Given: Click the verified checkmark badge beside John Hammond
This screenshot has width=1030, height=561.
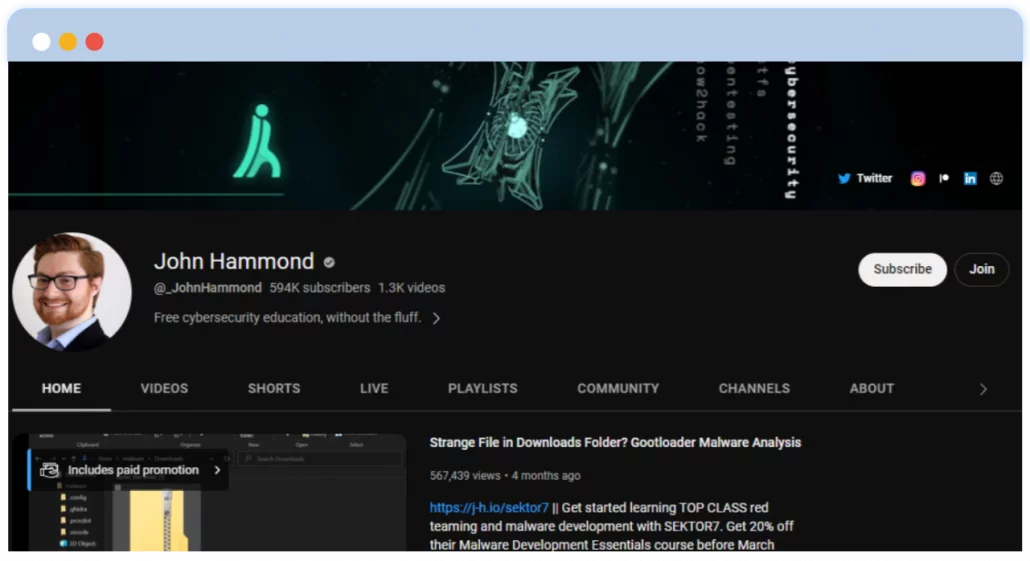Looking at the screenshot, I should coord(329,262).
